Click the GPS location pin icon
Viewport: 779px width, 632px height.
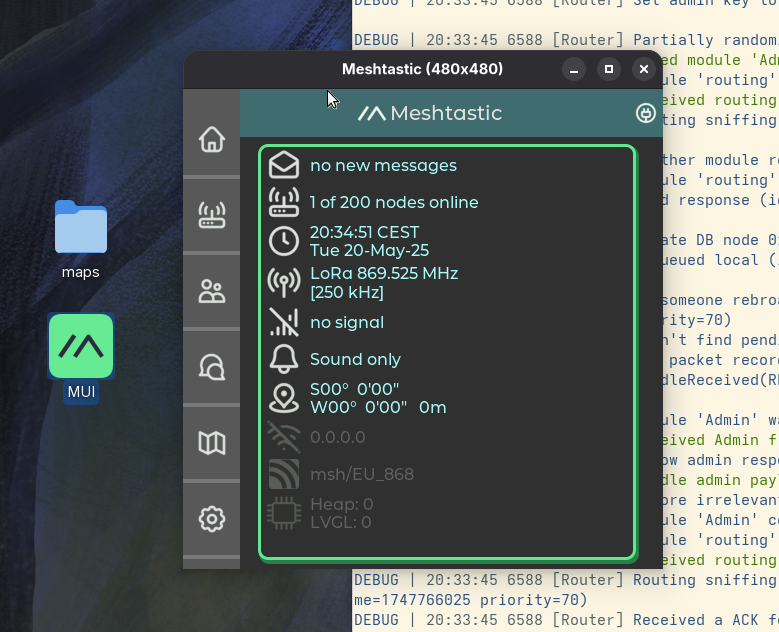pyautogui.click(x=284, y=398)
